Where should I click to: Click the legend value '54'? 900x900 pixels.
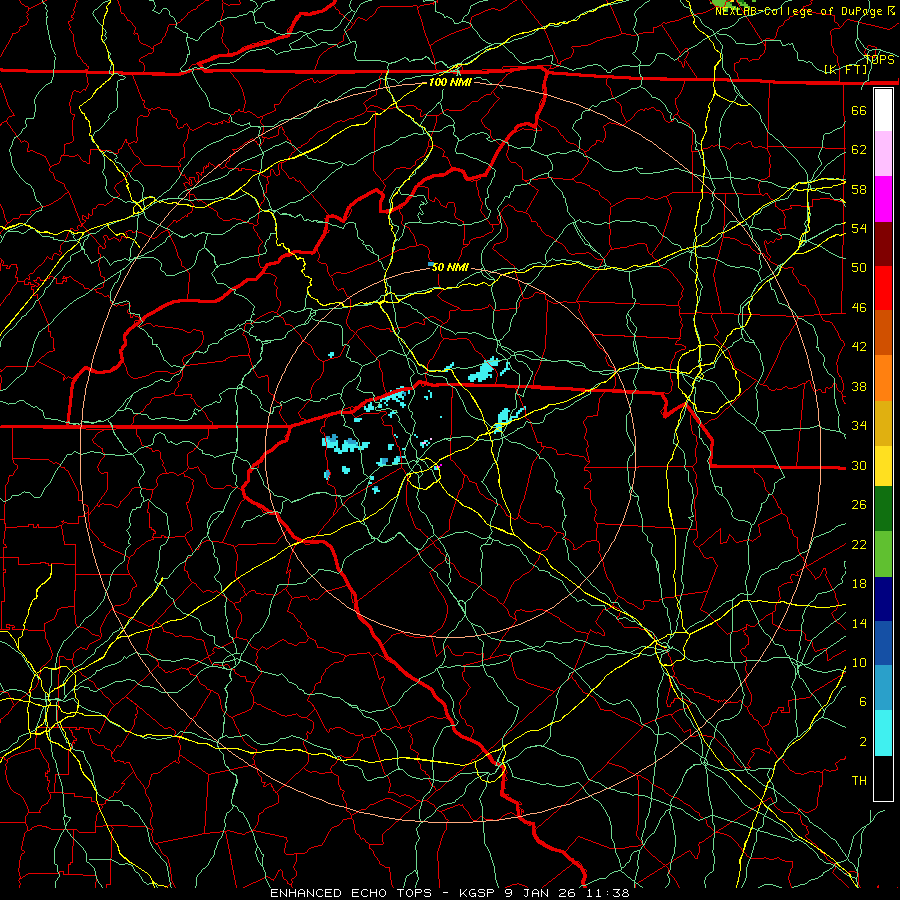point(859,228)
